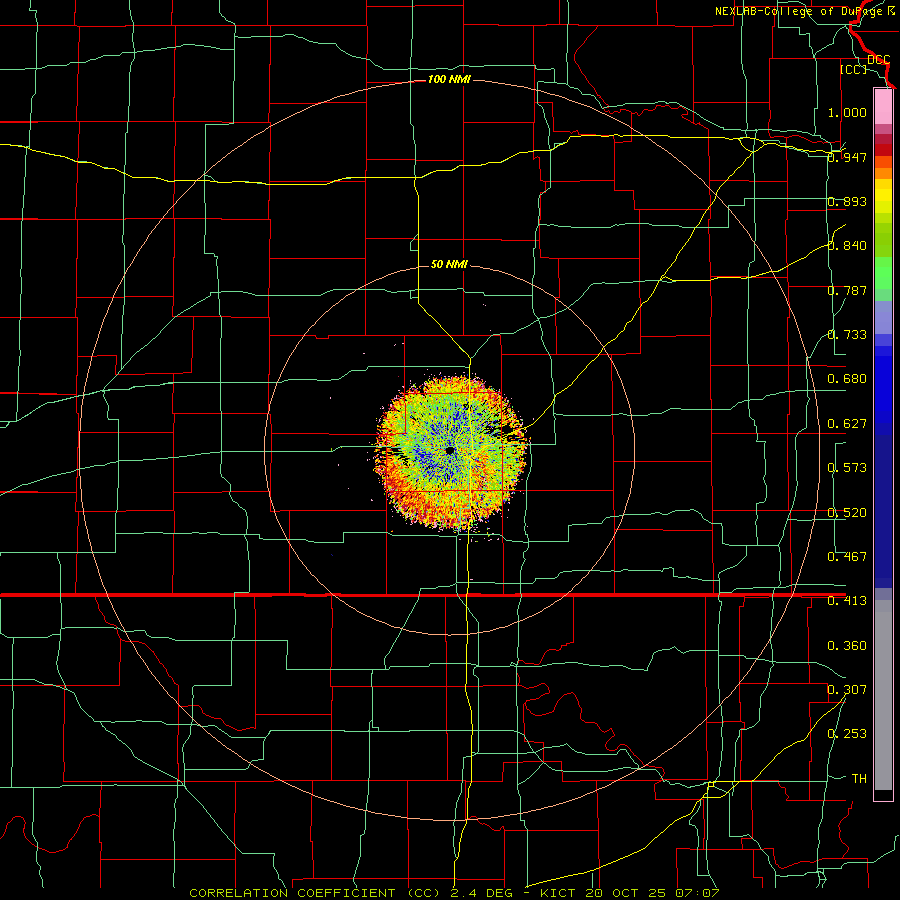This screenshot has width=900, height=900.
Task: Click the 0.733 scale label
Action: tap(847, 334)
